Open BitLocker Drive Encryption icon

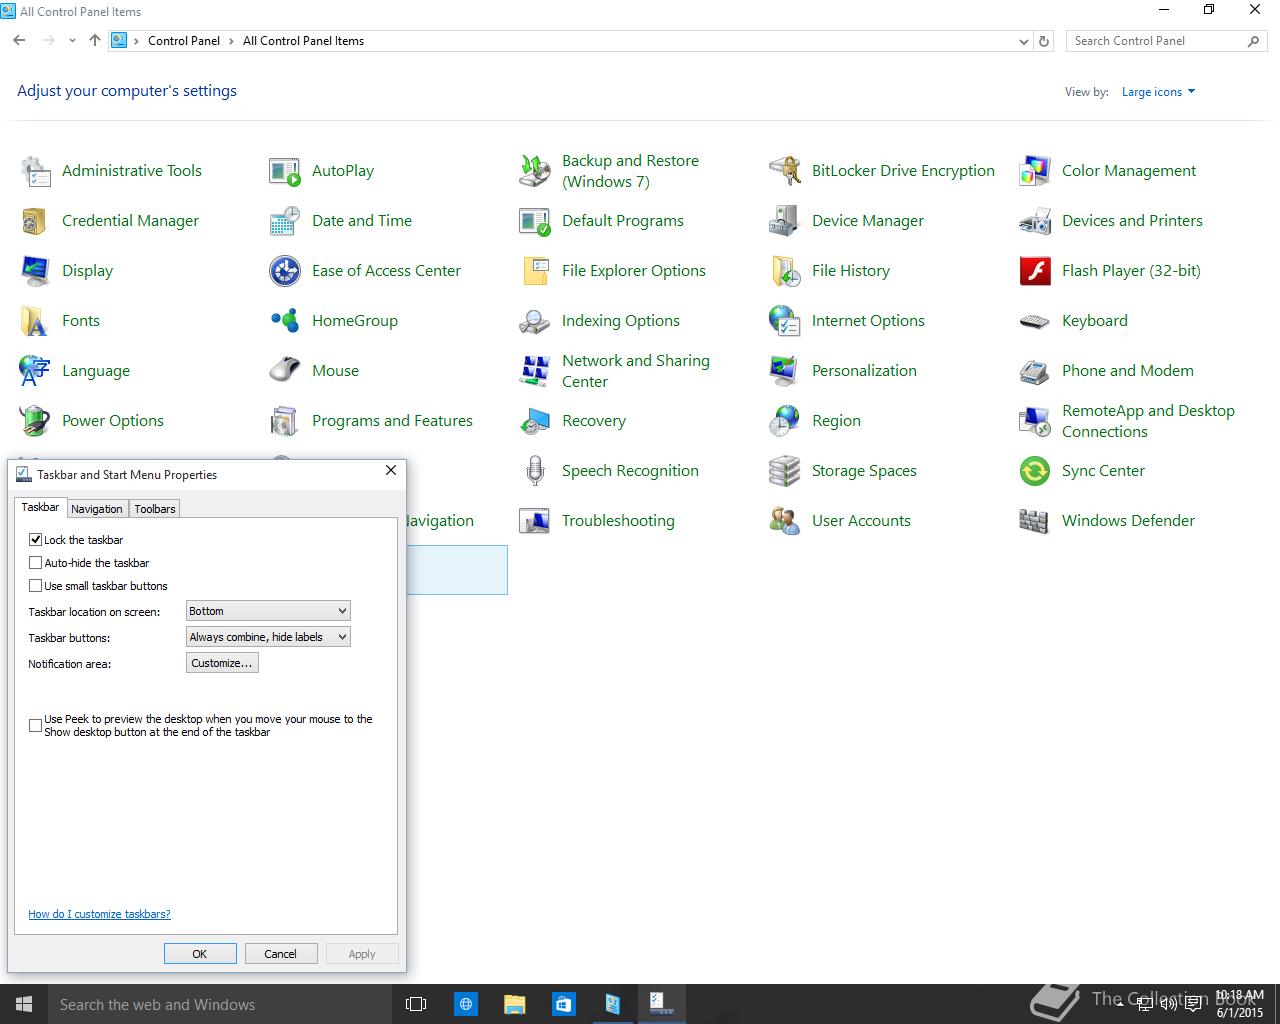click(785, 171)
